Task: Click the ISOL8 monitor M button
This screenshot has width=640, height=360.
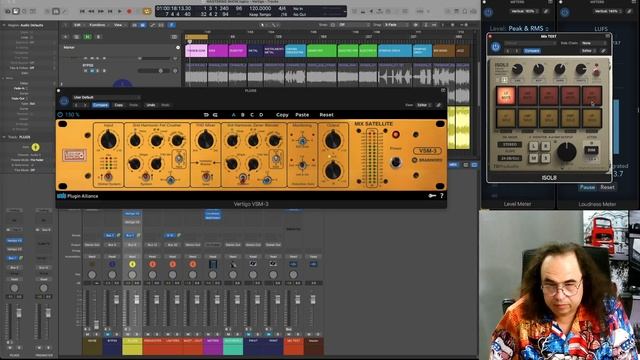Action: (x=533, y=158)
